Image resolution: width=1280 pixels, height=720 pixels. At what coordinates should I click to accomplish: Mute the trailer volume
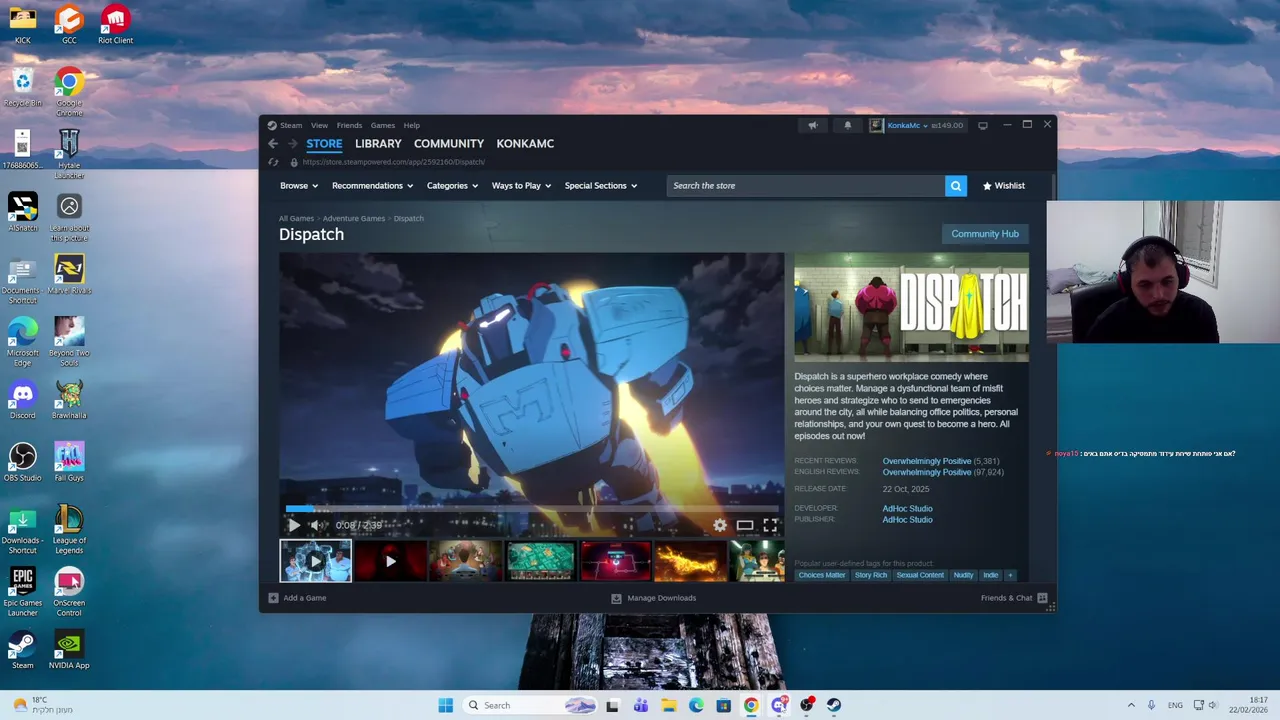pyautogui.click(x=317, y=525)
